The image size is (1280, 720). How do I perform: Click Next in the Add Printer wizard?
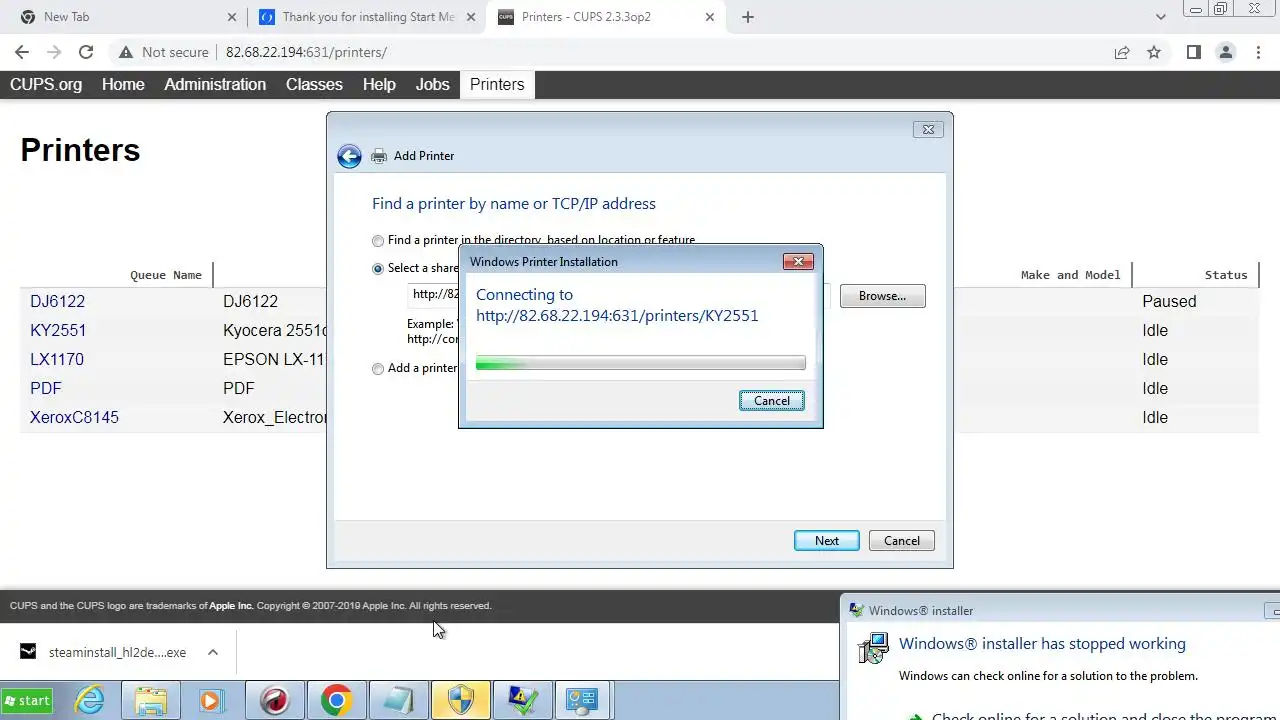(826, 541)
